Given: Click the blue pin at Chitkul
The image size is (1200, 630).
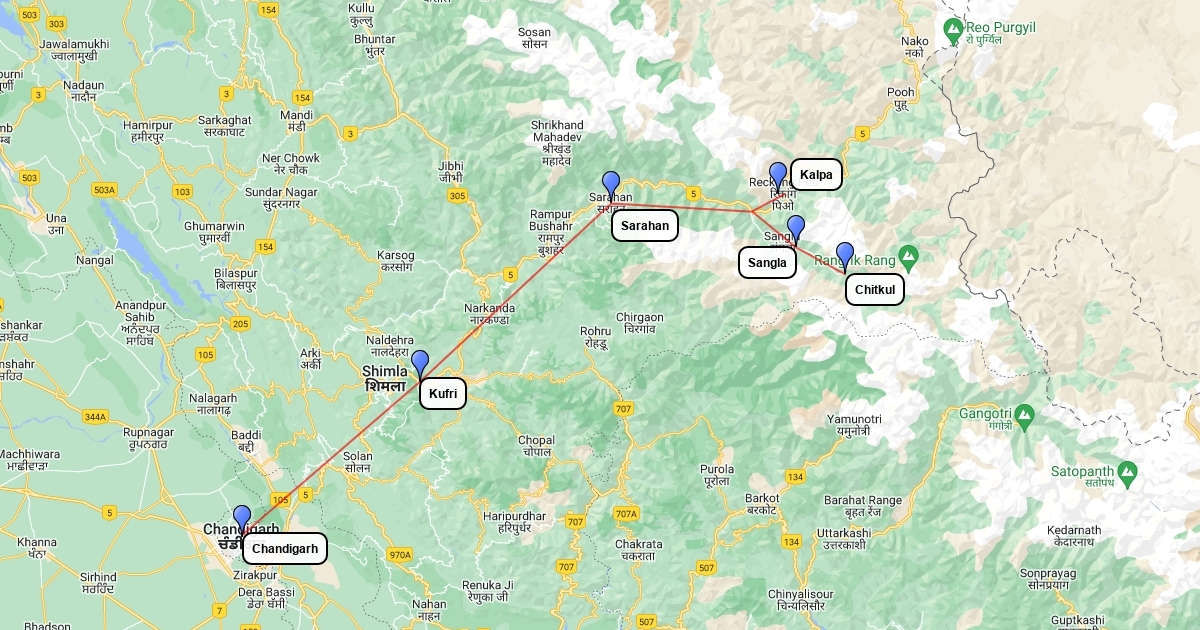Looking at the screenshot, I should click(845, 256).
